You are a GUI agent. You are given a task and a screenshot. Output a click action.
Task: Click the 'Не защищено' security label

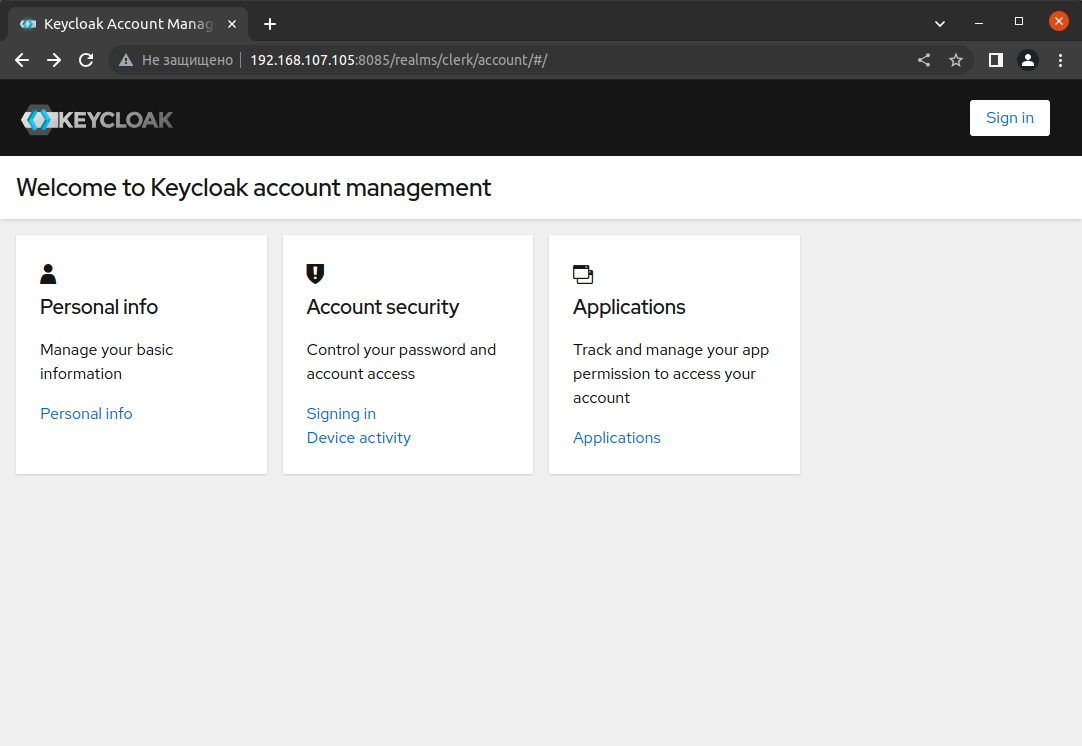(x=187, y=60)
